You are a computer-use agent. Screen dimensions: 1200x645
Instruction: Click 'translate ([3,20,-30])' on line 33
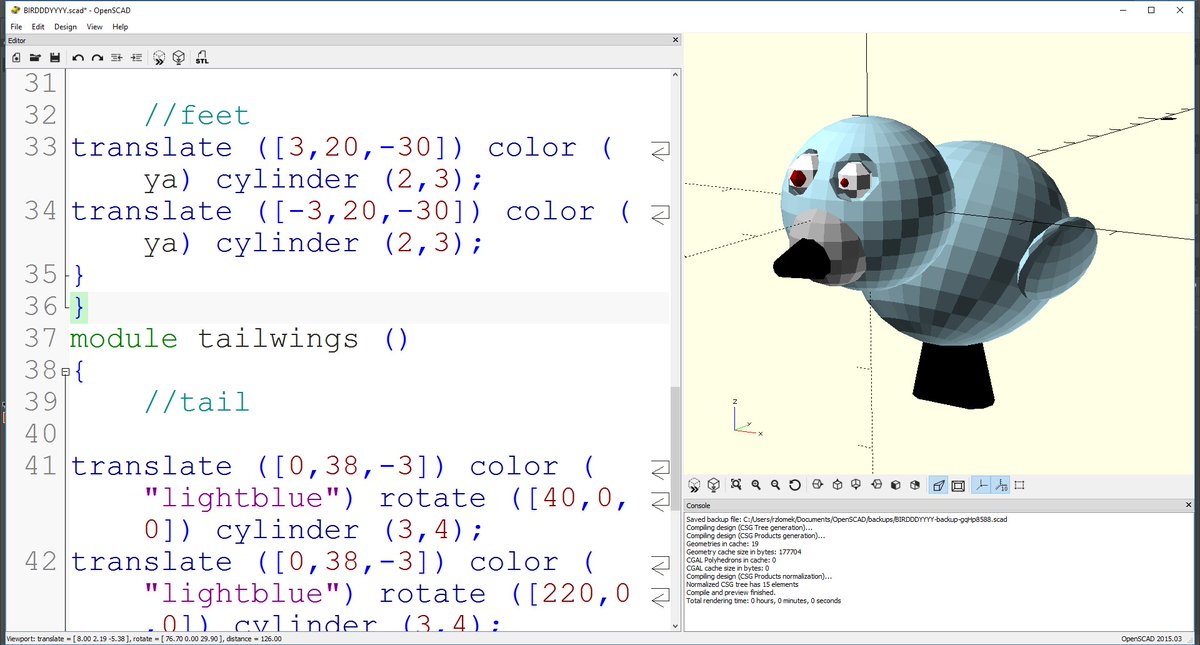tap(270, 148)
